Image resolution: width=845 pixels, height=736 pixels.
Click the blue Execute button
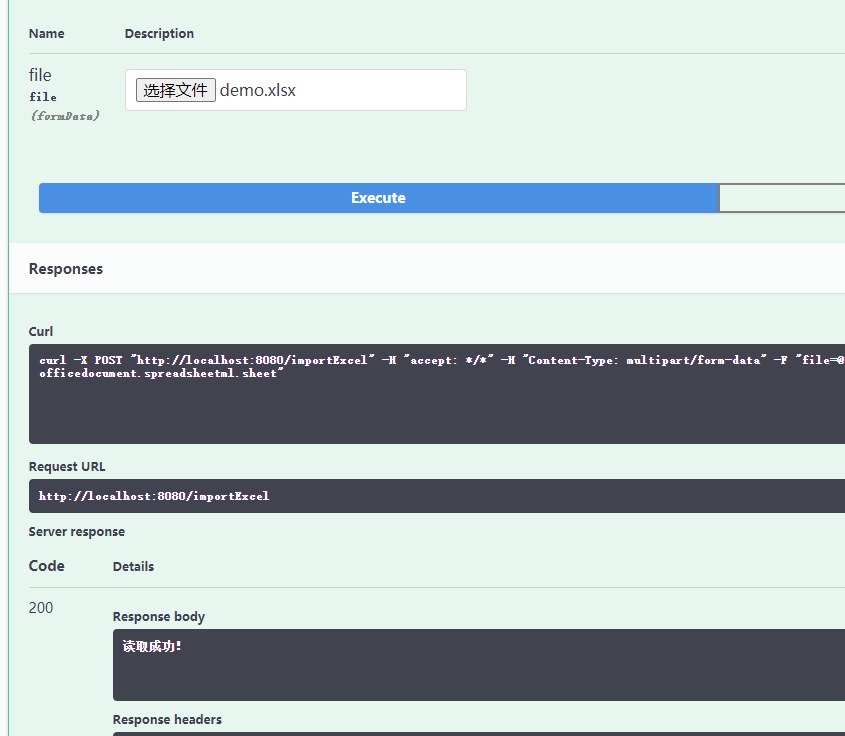378,198
